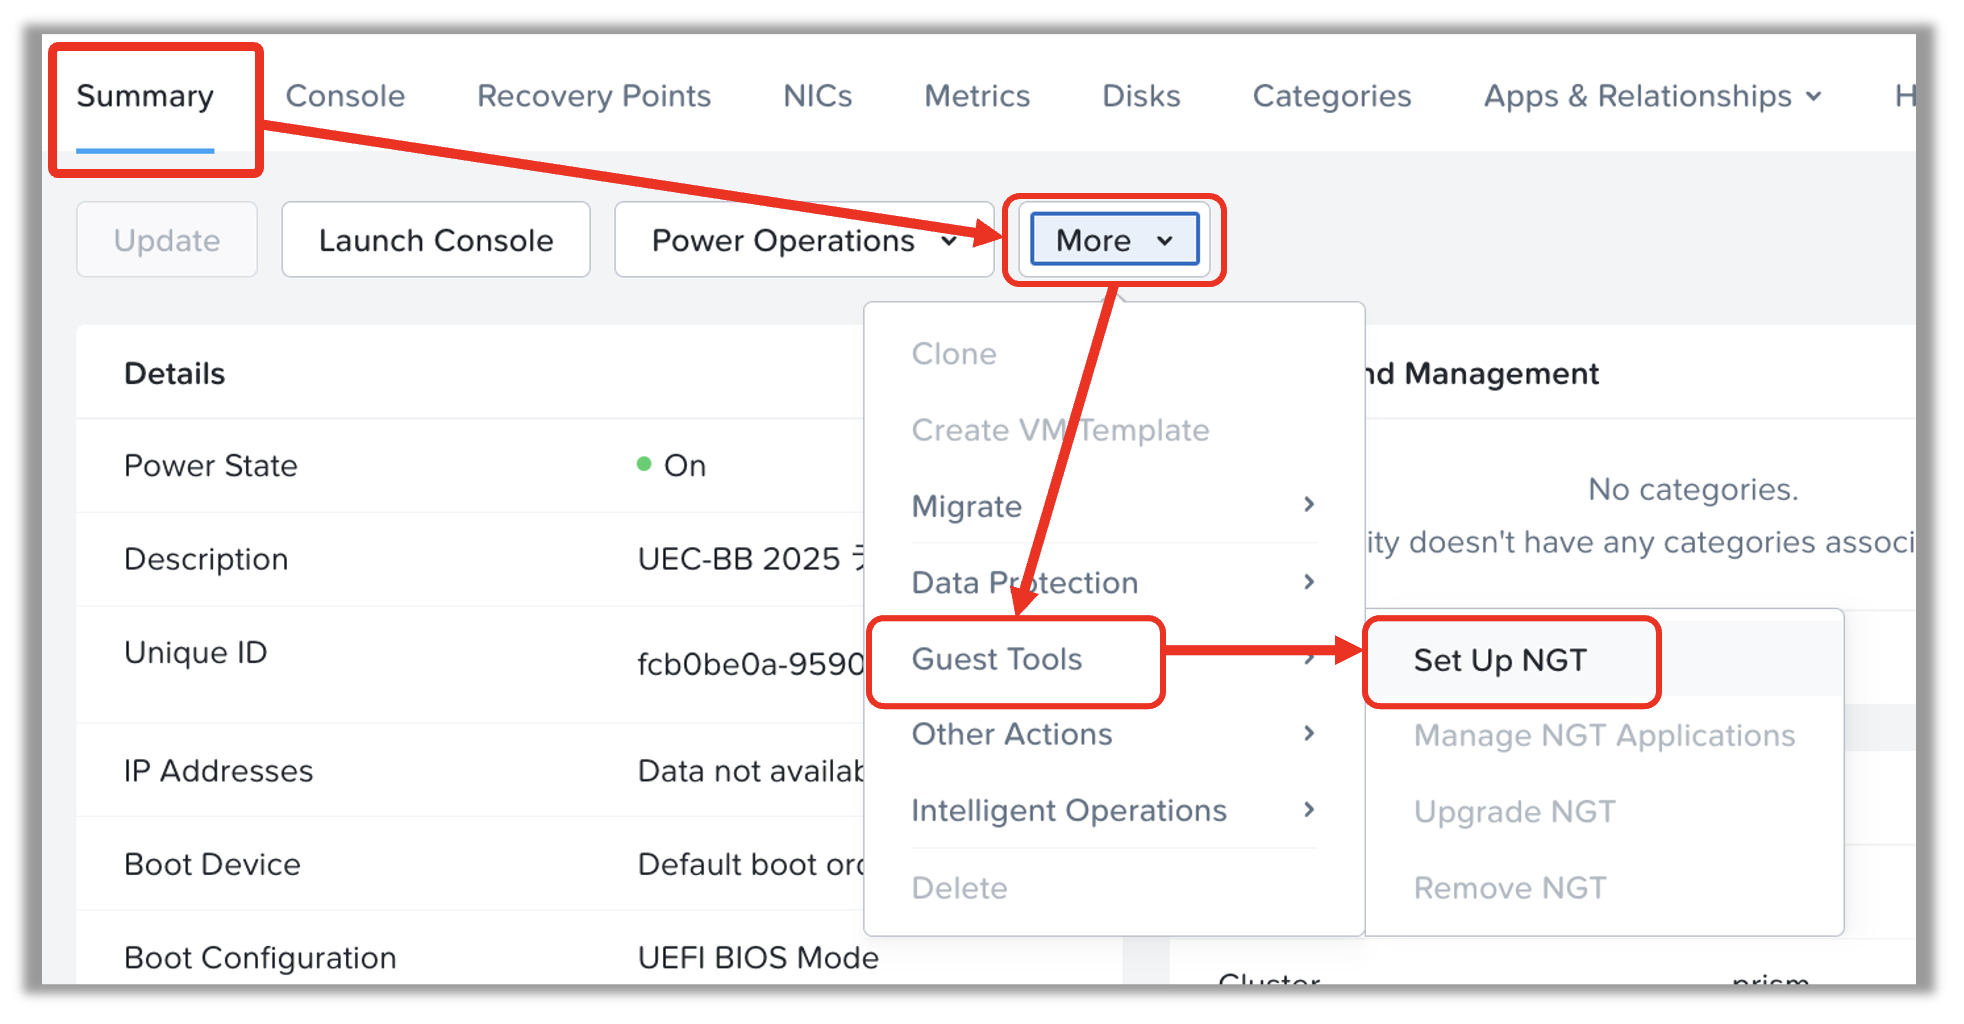
Task: Click the More dropdown button
Action: click(1114, 240)
